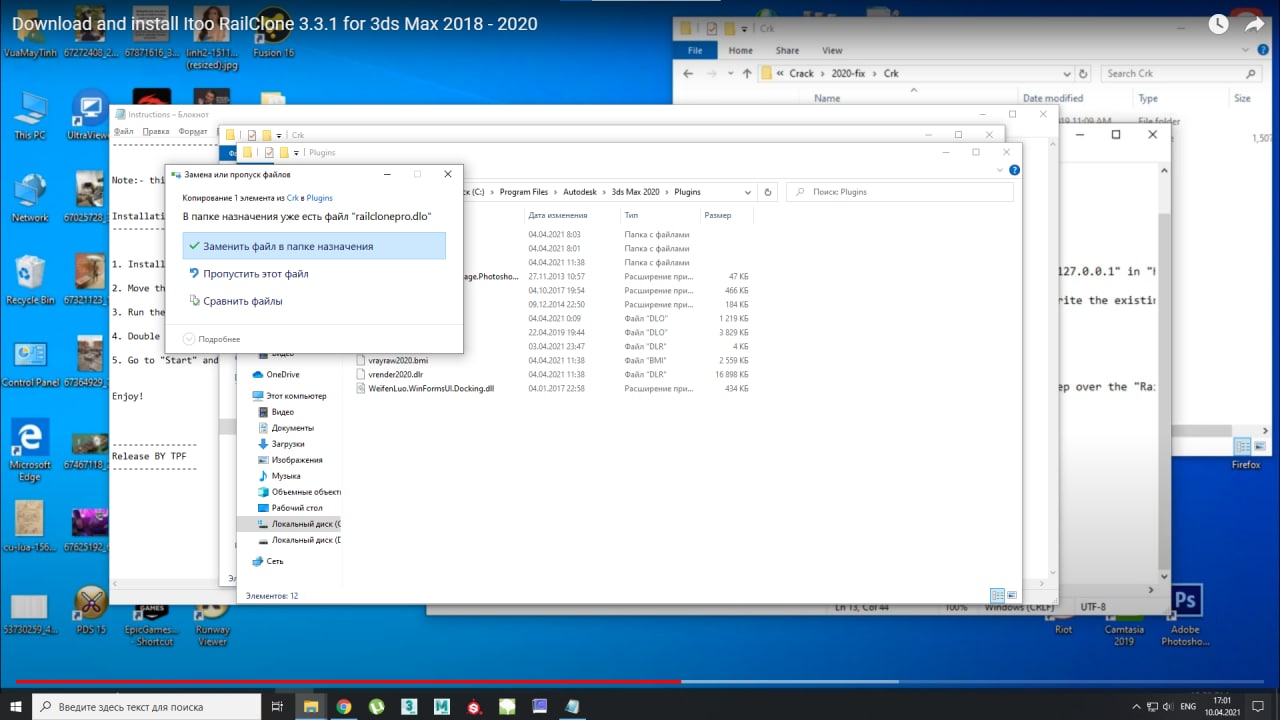This screenshot has width=1280, height=720.
Task: Click the Поиск: Plugins search field
Action: (899, 191)
